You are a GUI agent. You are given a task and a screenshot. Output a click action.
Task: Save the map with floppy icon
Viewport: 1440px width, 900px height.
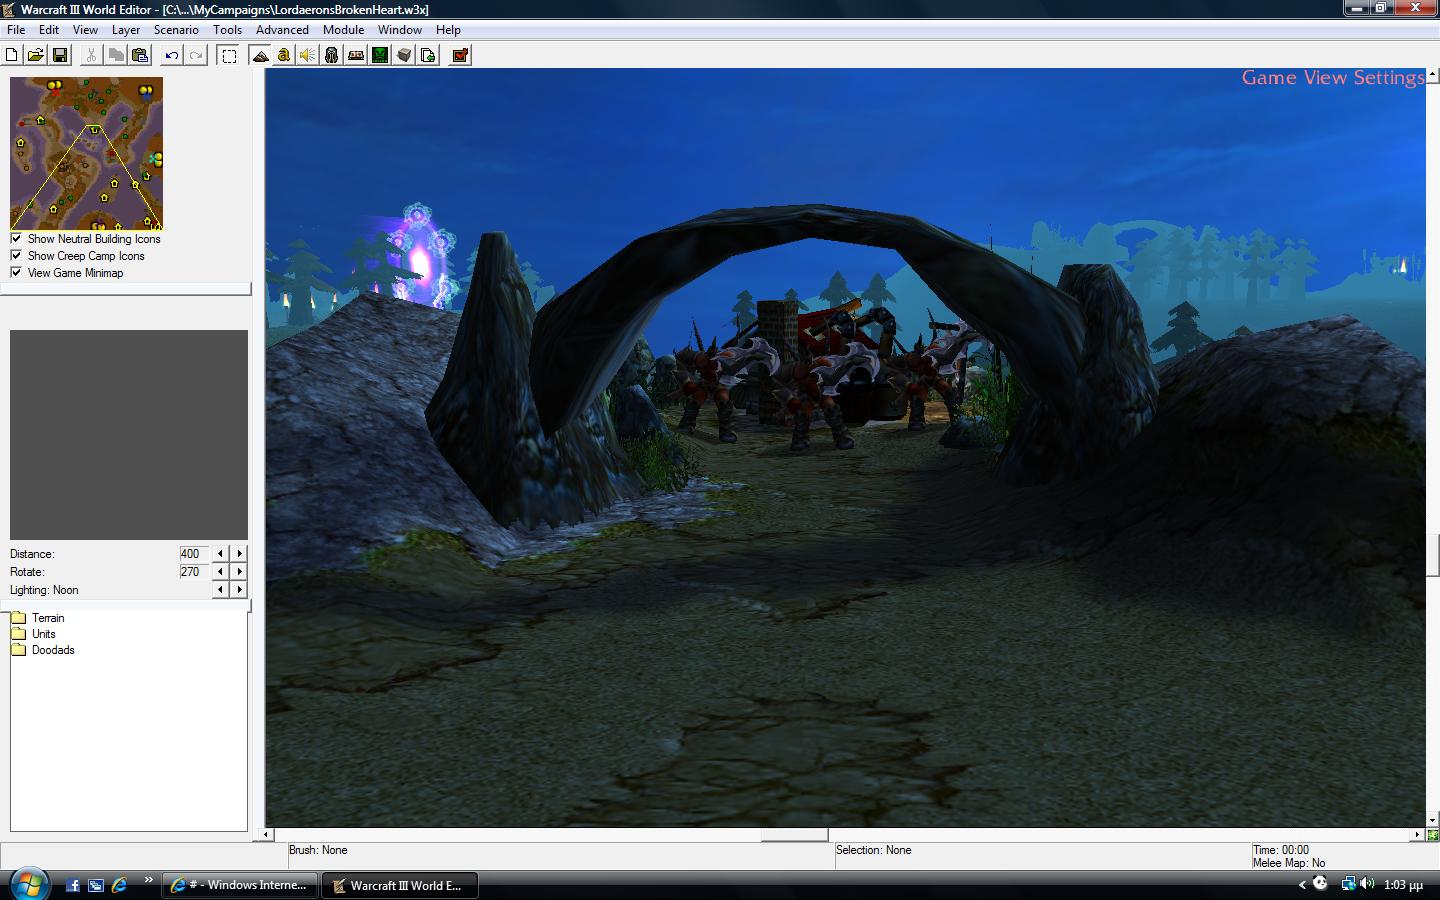[60, 55]
